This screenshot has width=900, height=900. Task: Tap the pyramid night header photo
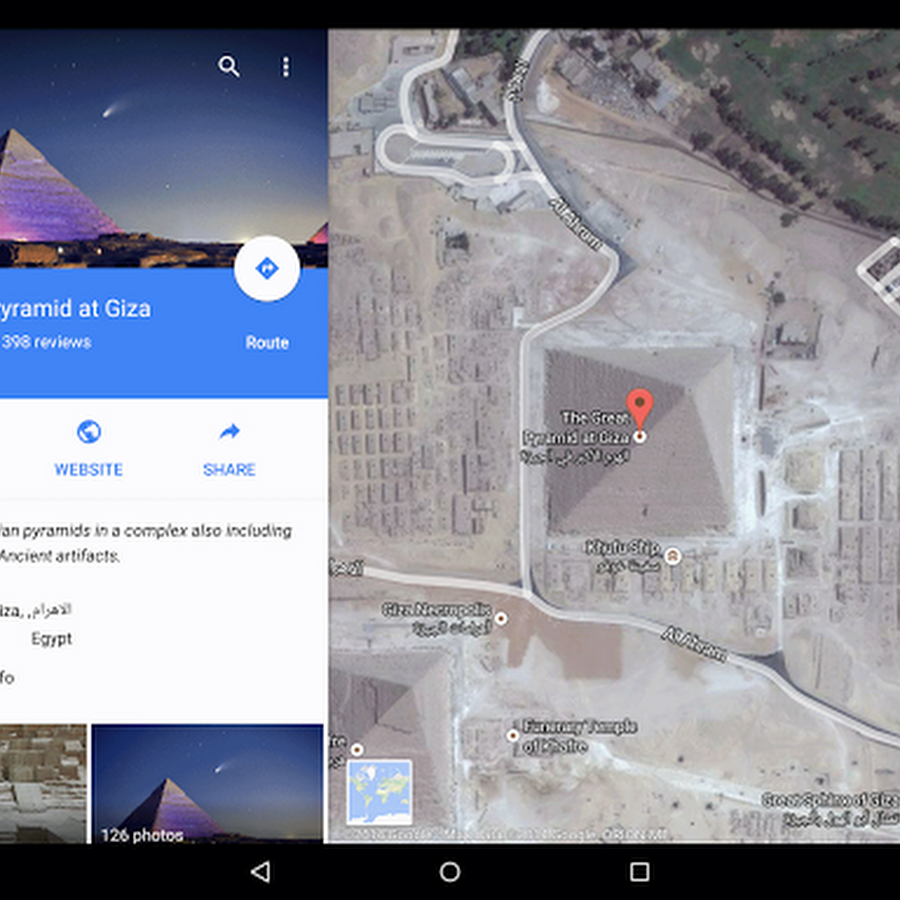click(x=164, y=148)
